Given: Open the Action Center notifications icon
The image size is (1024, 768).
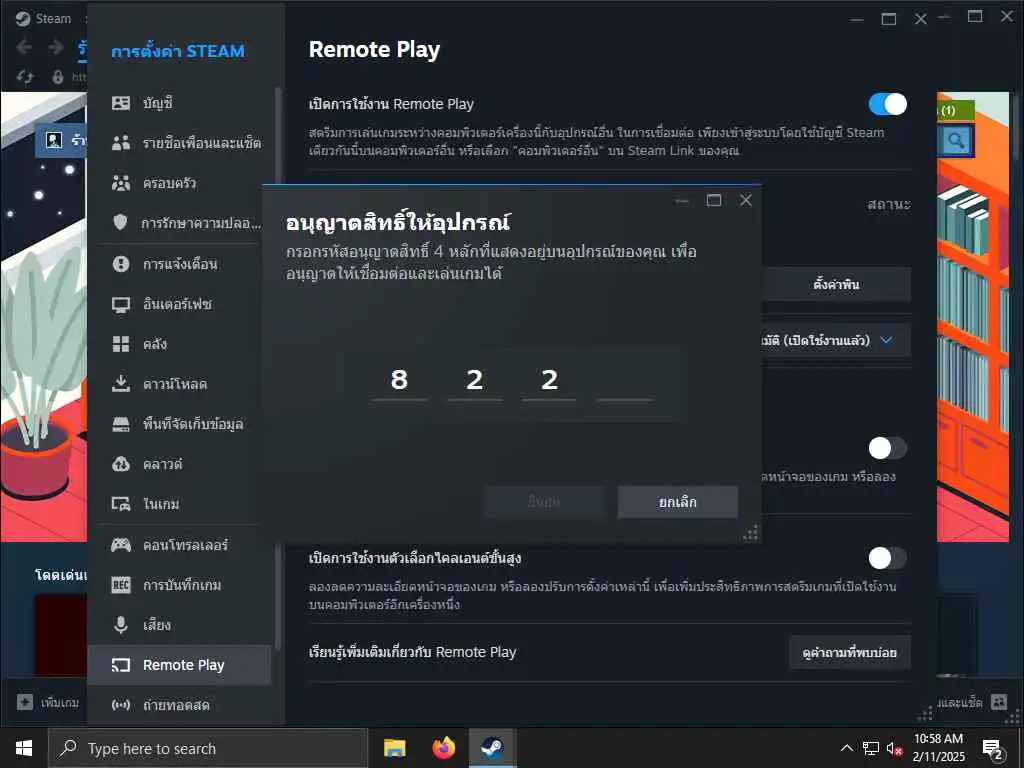Looking at the screenshot, I should (993, 749).
